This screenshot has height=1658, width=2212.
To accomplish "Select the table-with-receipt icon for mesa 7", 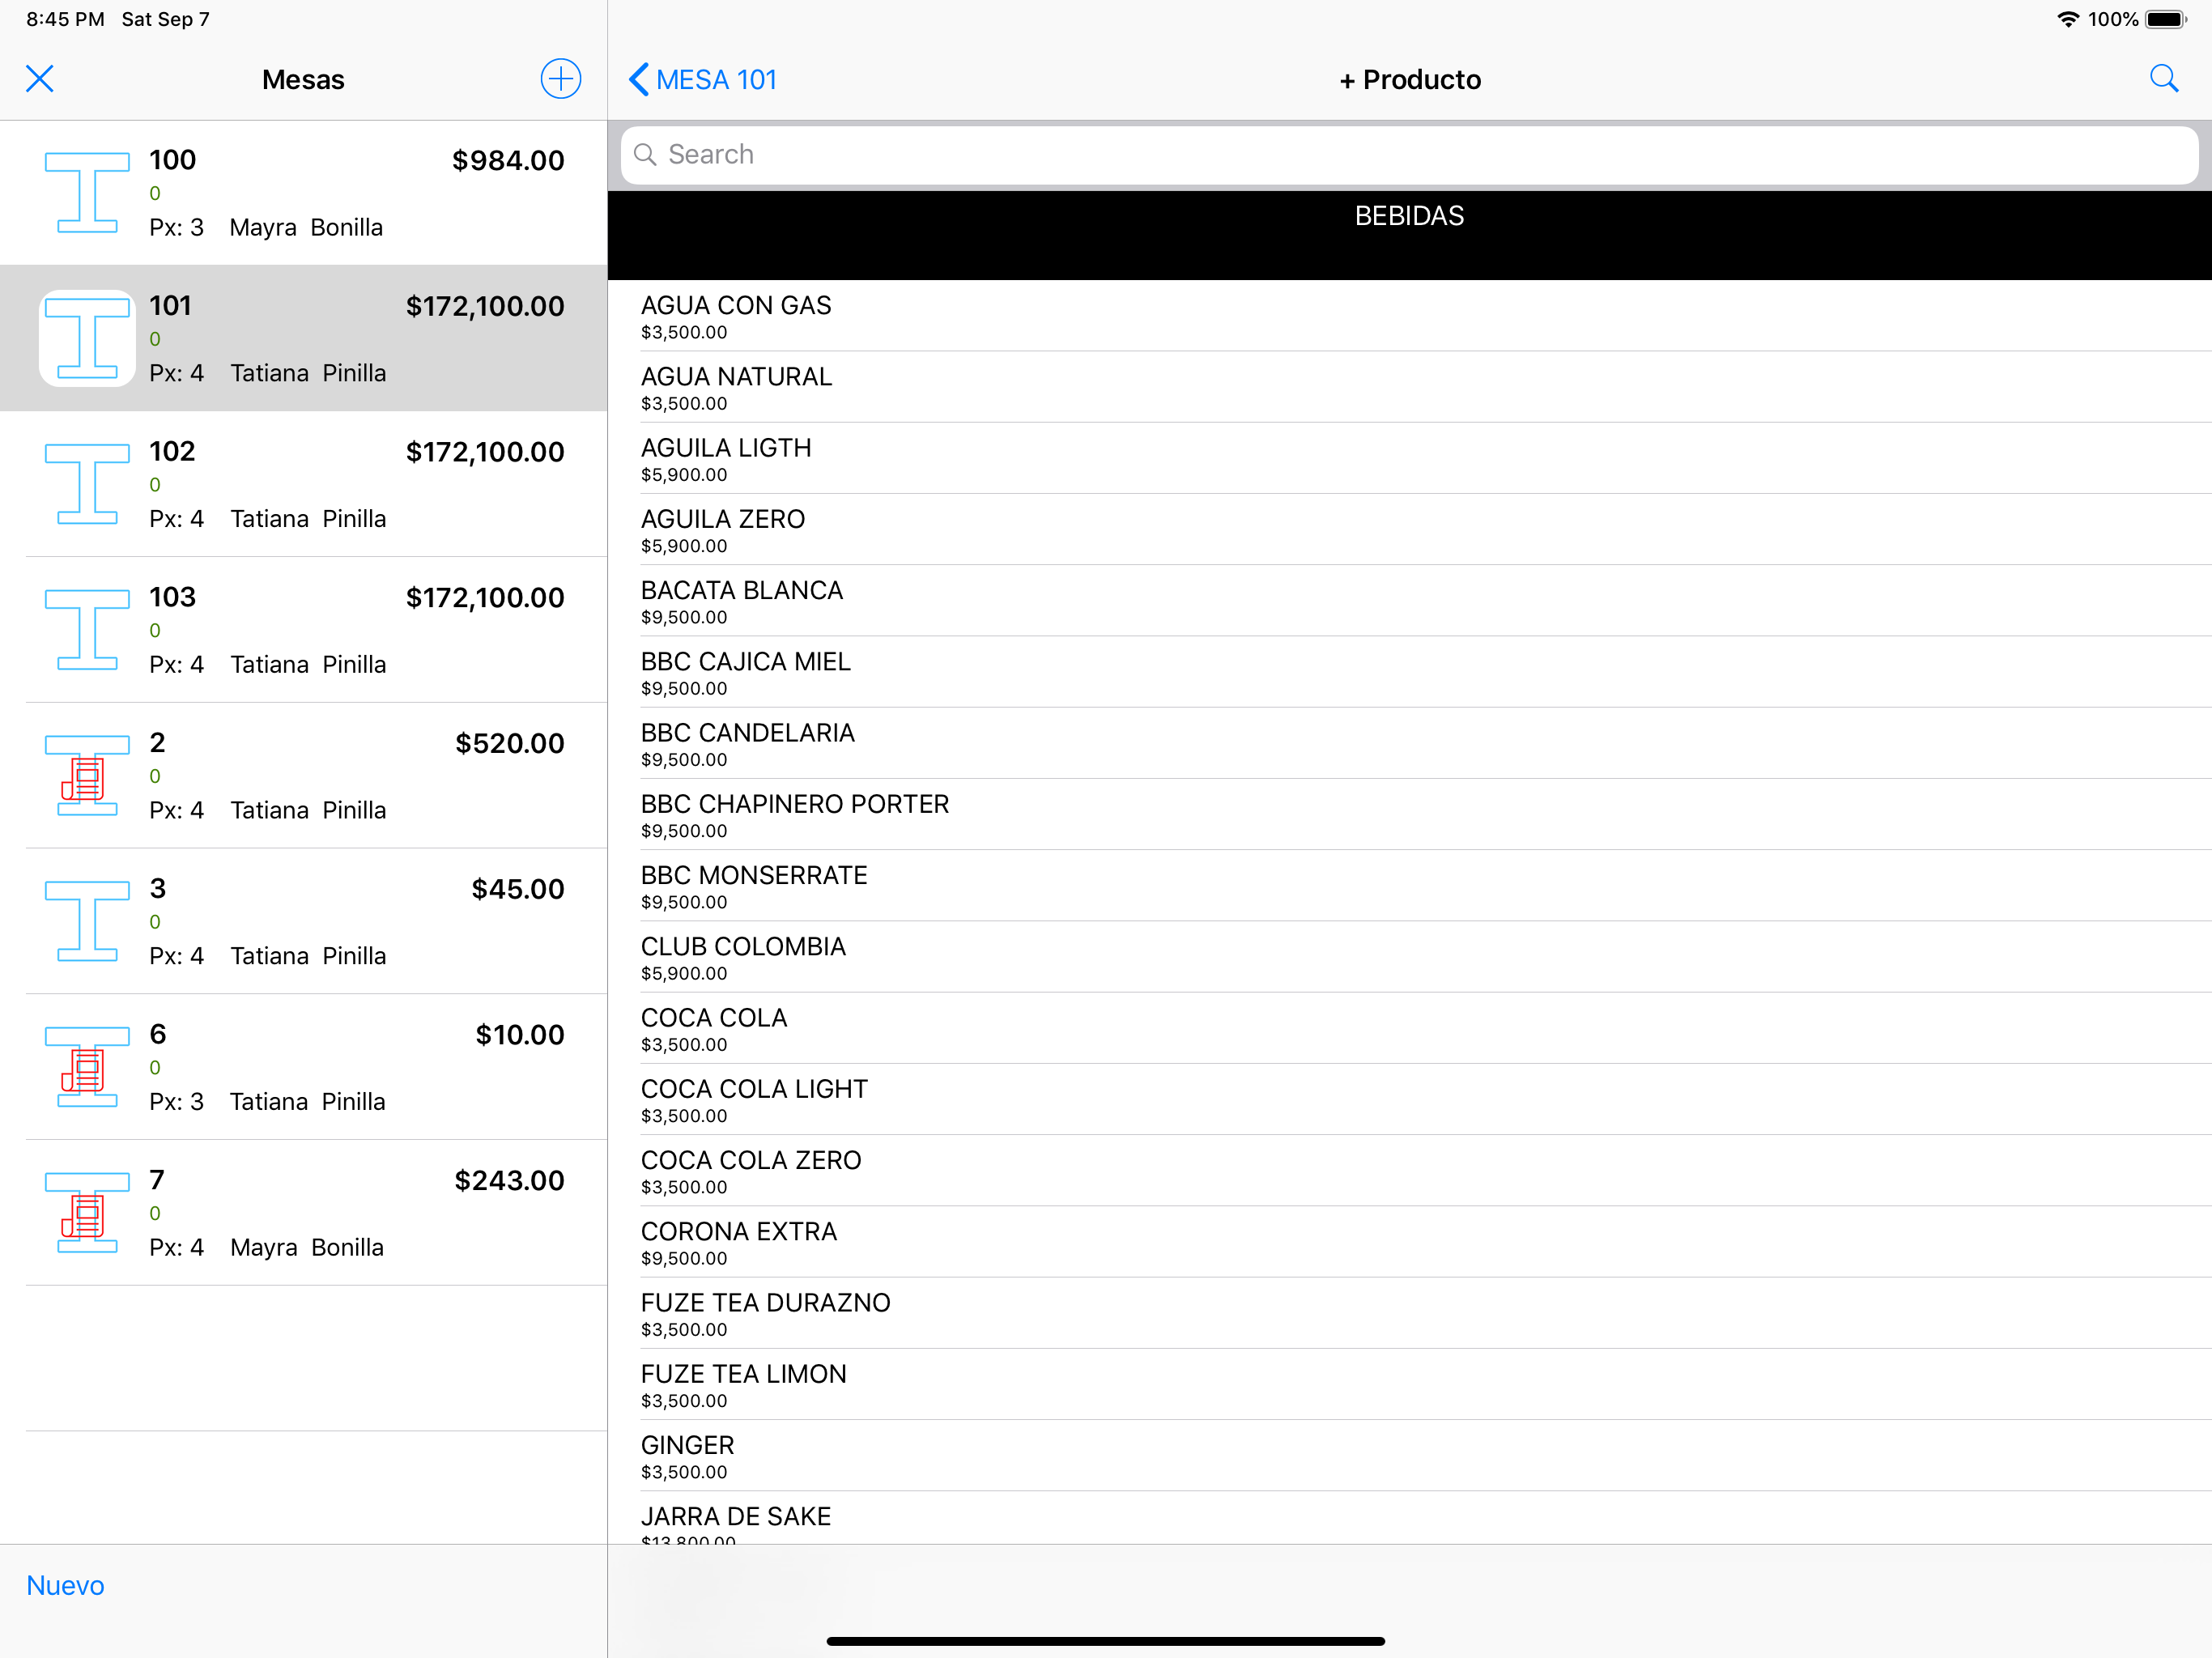I will (87, 1213).
